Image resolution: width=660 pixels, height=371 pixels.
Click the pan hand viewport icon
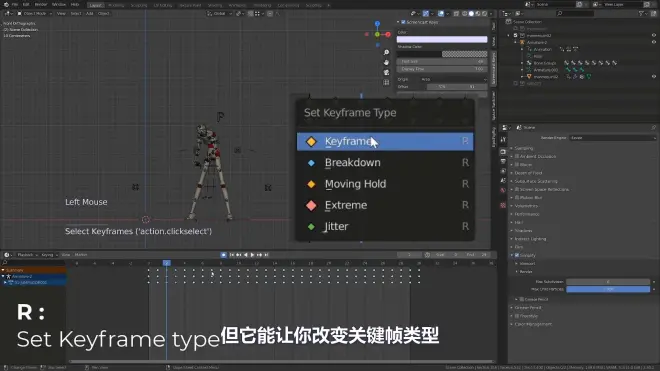pyautogui.click(x=386, y=62)
